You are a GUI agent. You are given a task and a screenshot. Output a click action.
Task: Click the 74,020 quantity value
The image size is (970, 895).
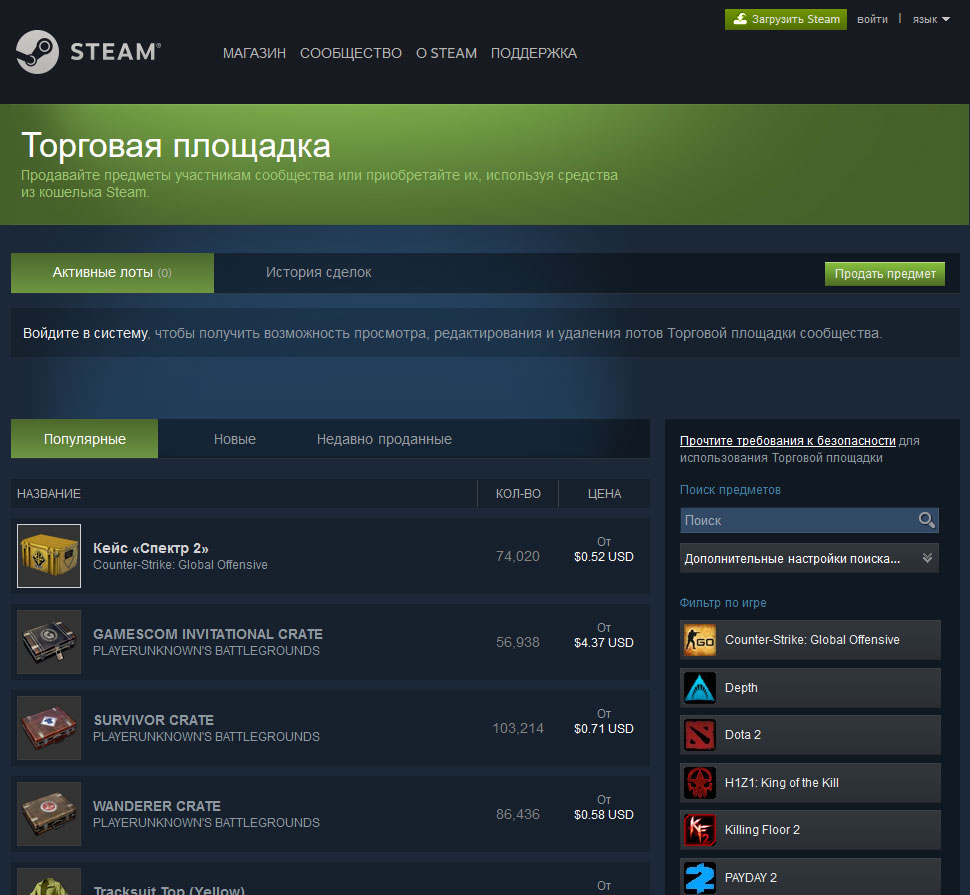[518, 556]
